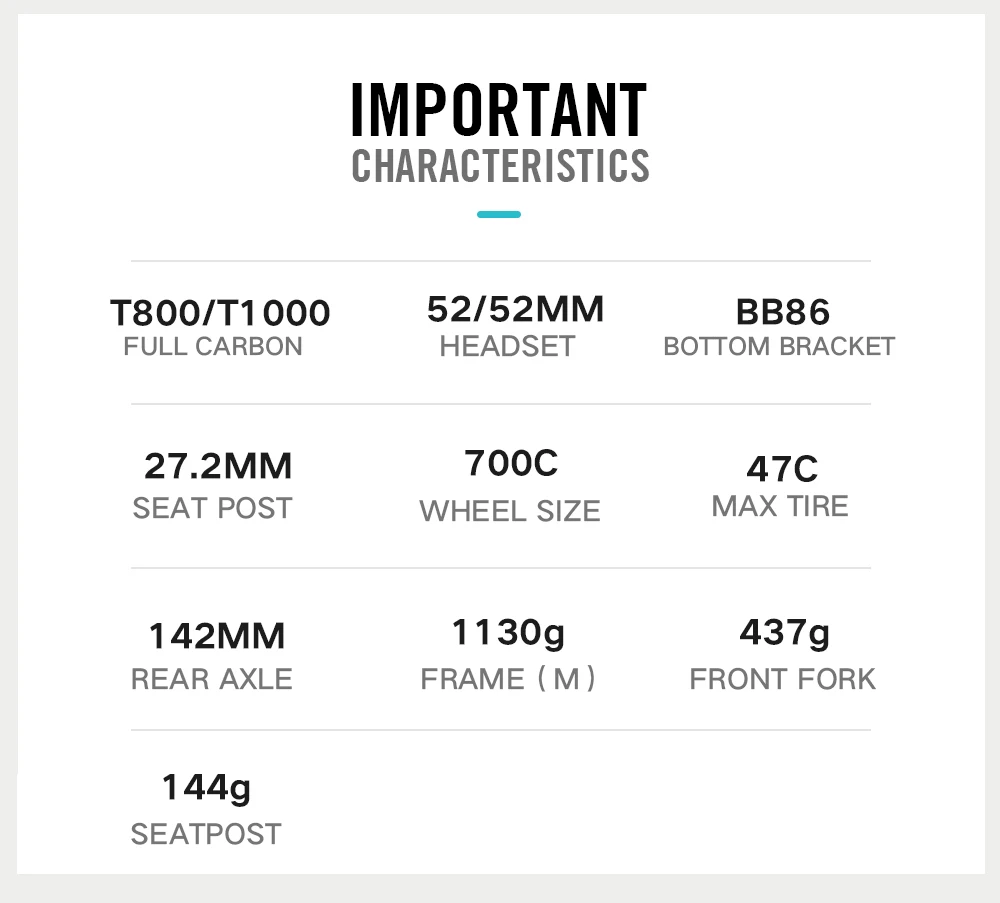Select the 27.2MM seat post value

[218, 466]
